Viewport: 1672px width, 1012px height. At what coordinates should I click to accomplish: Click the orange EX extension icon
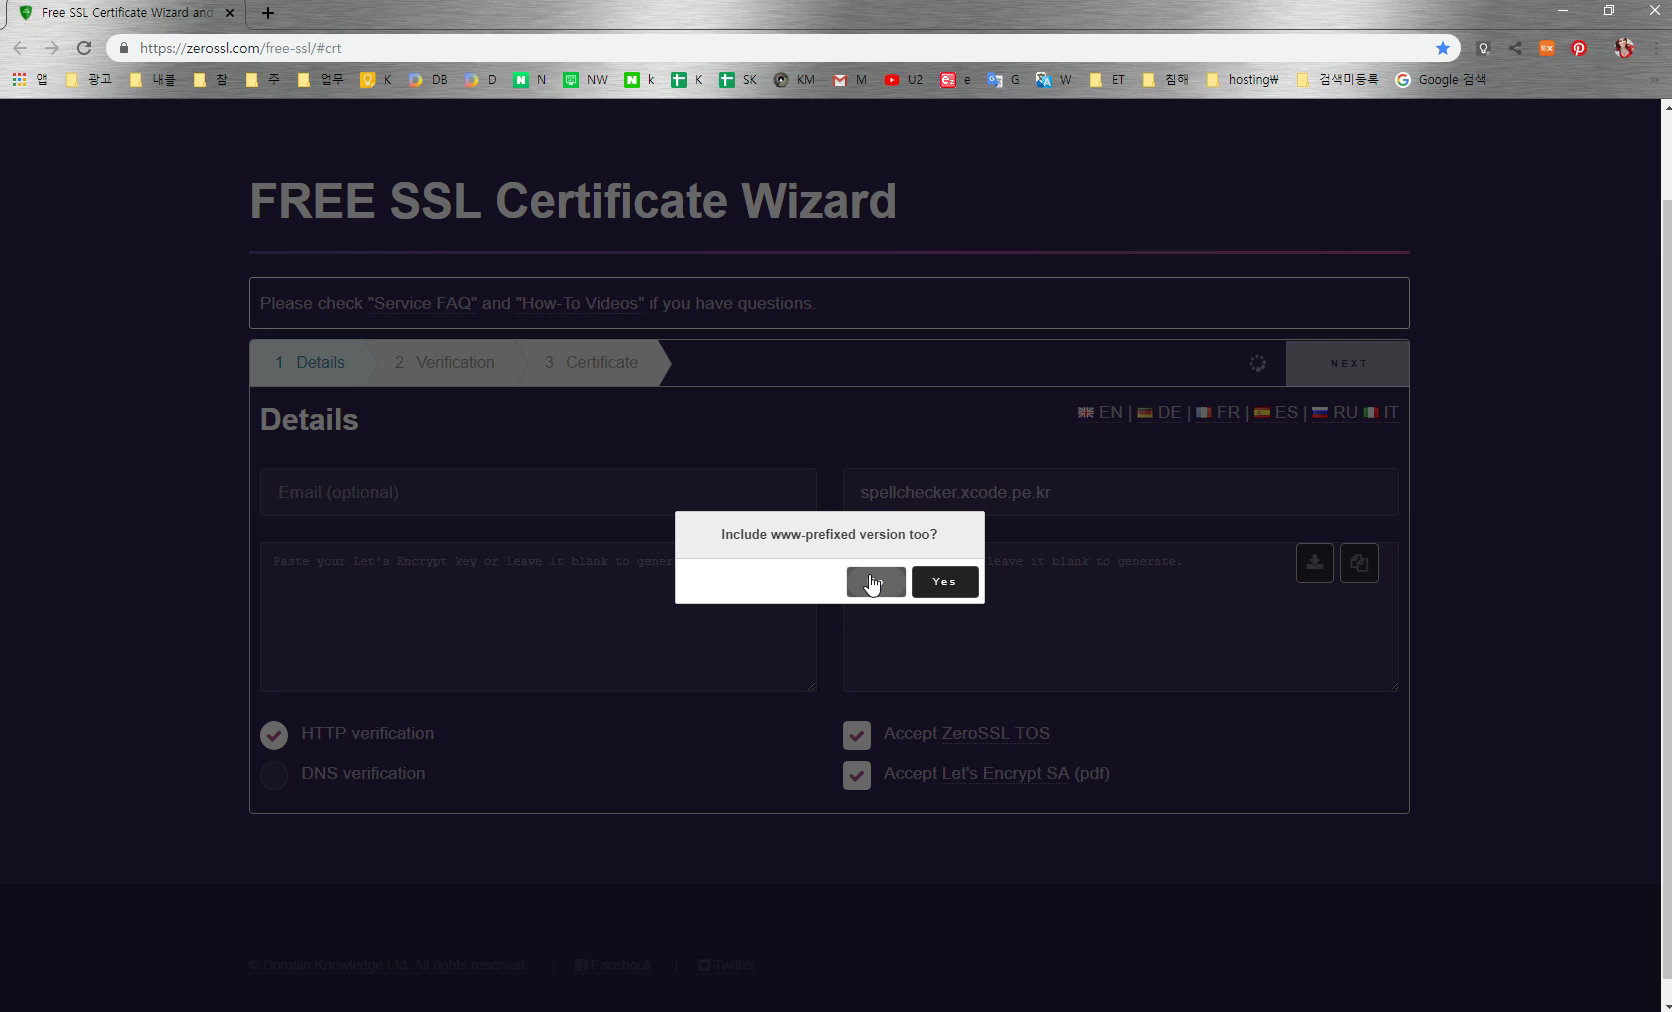coord(1547,48)
